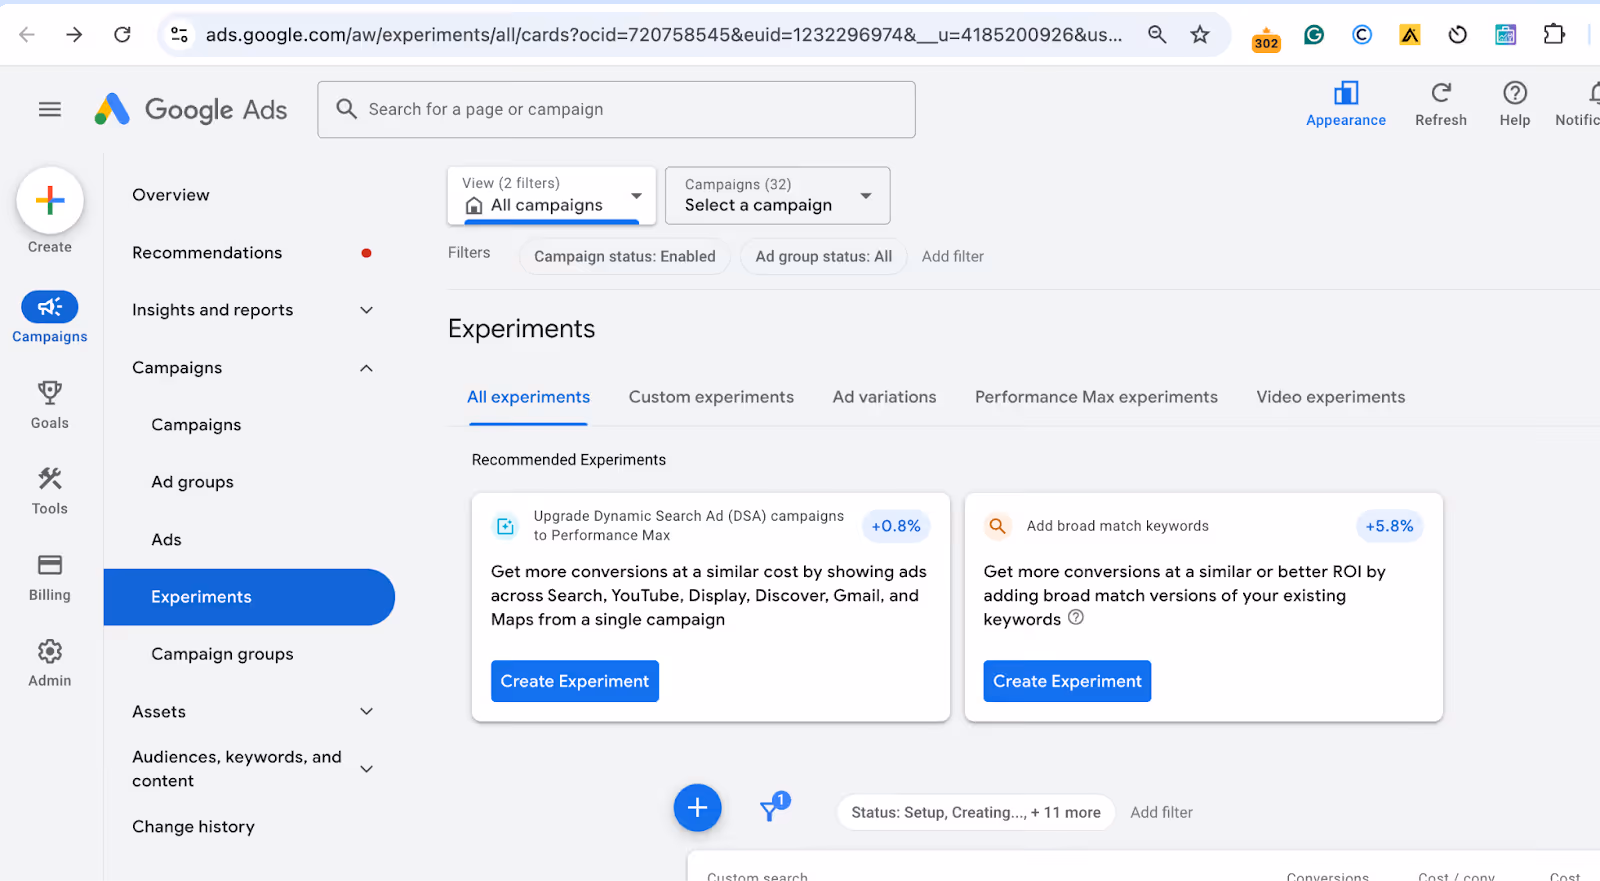
Task: Collapse the Campaigns sidebar section
Action: point(367,368)
